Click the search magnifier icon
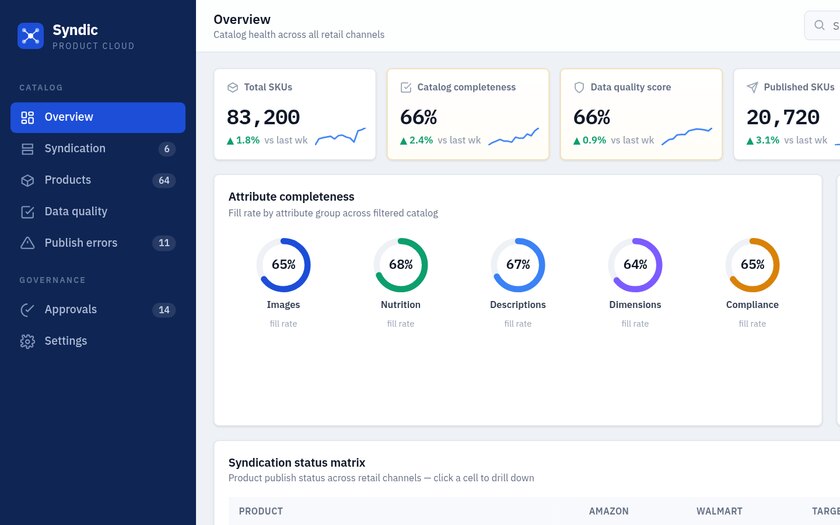Image resolution: width=840 pixels, height=525 pixels. coord(819,25)
